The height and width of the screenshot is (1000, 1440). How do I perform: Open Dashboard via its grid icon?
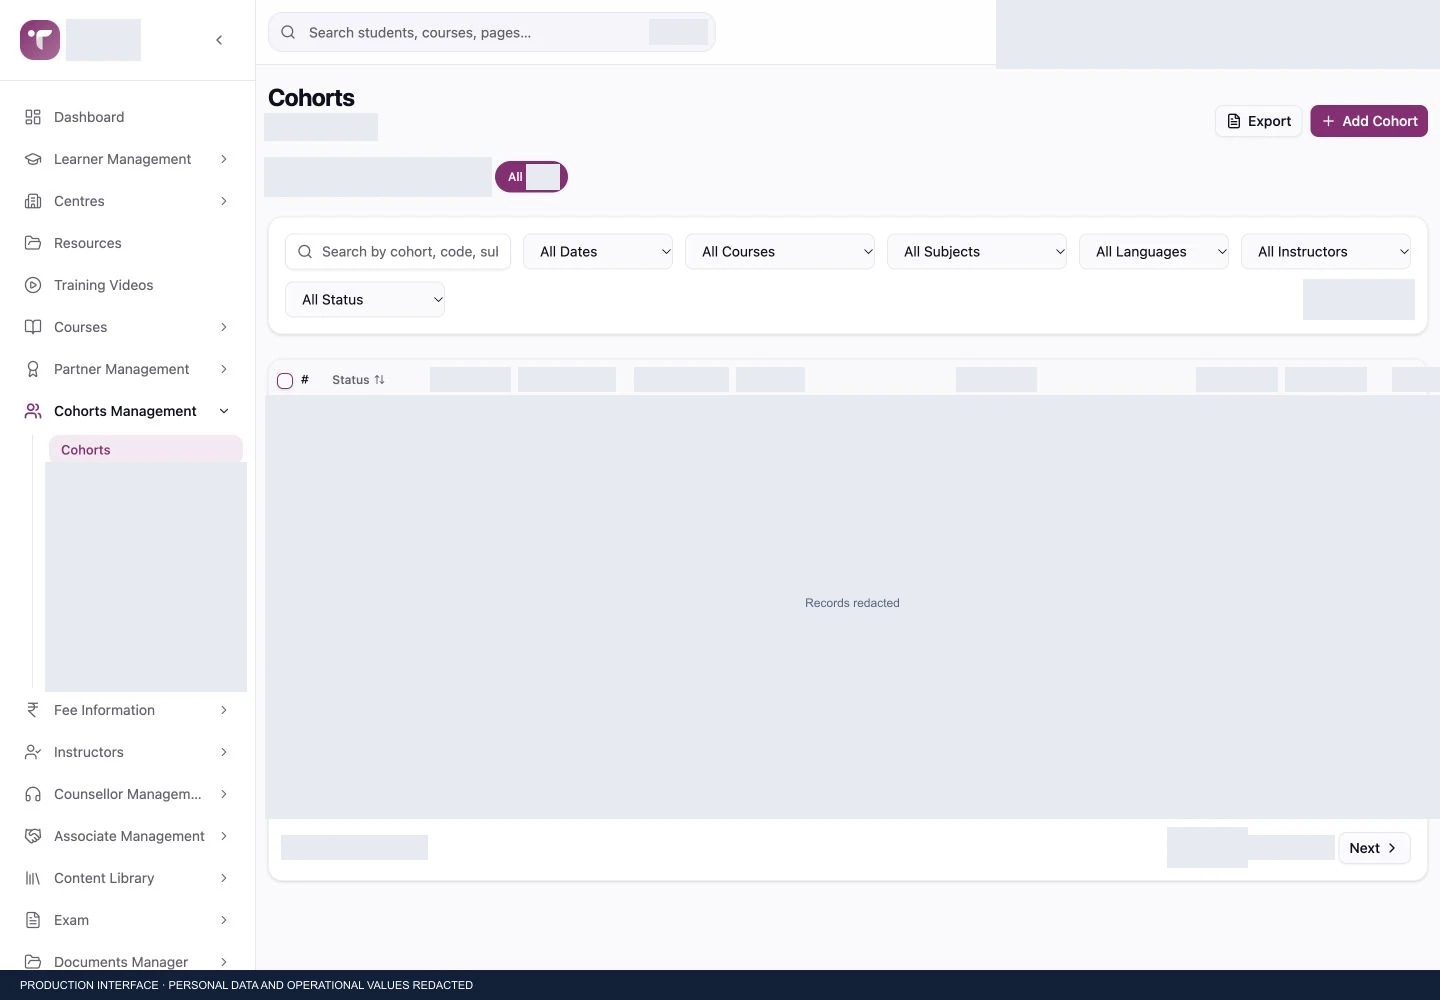coord(33,117)
